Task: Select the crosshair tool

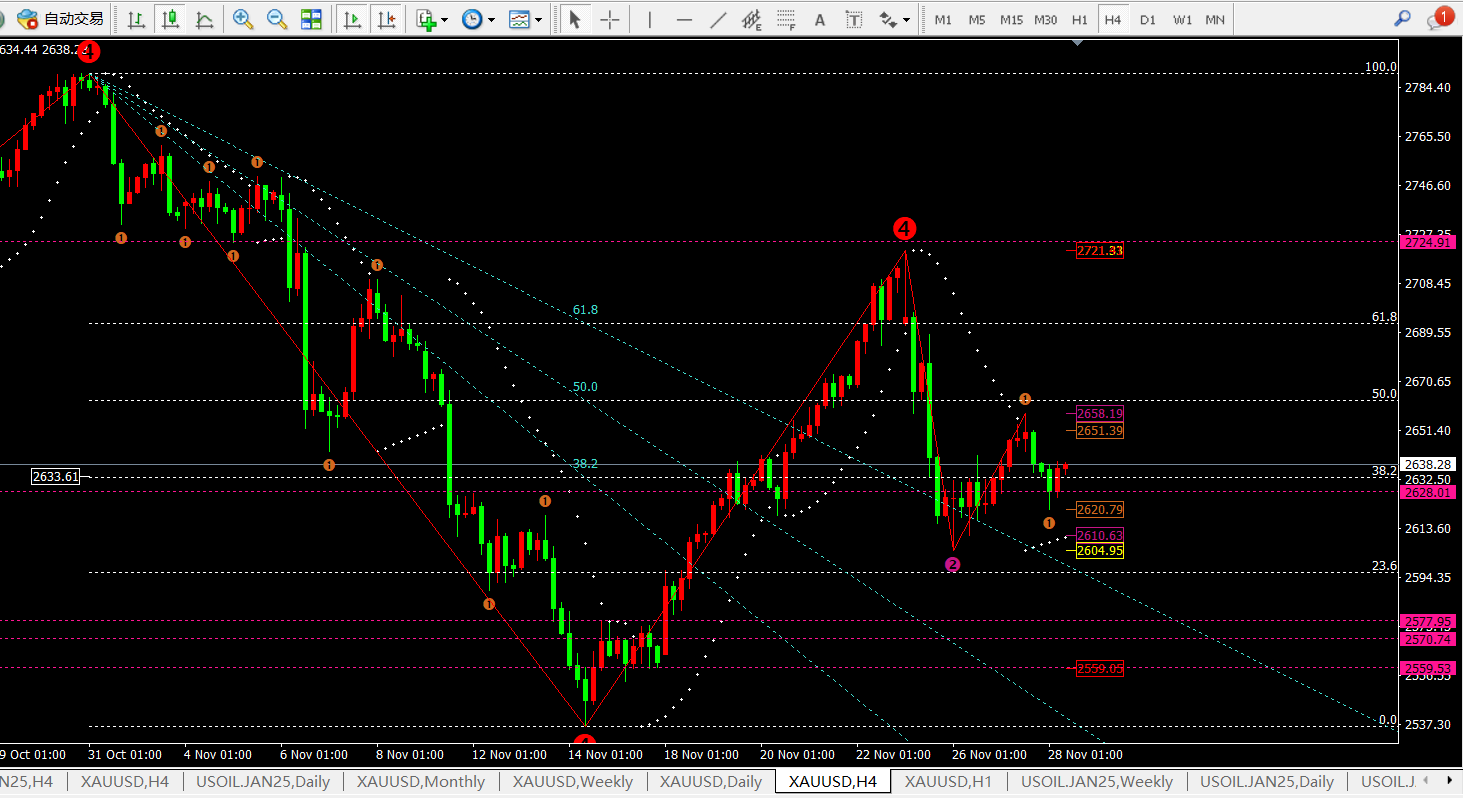Action: [x=609, y=19]
